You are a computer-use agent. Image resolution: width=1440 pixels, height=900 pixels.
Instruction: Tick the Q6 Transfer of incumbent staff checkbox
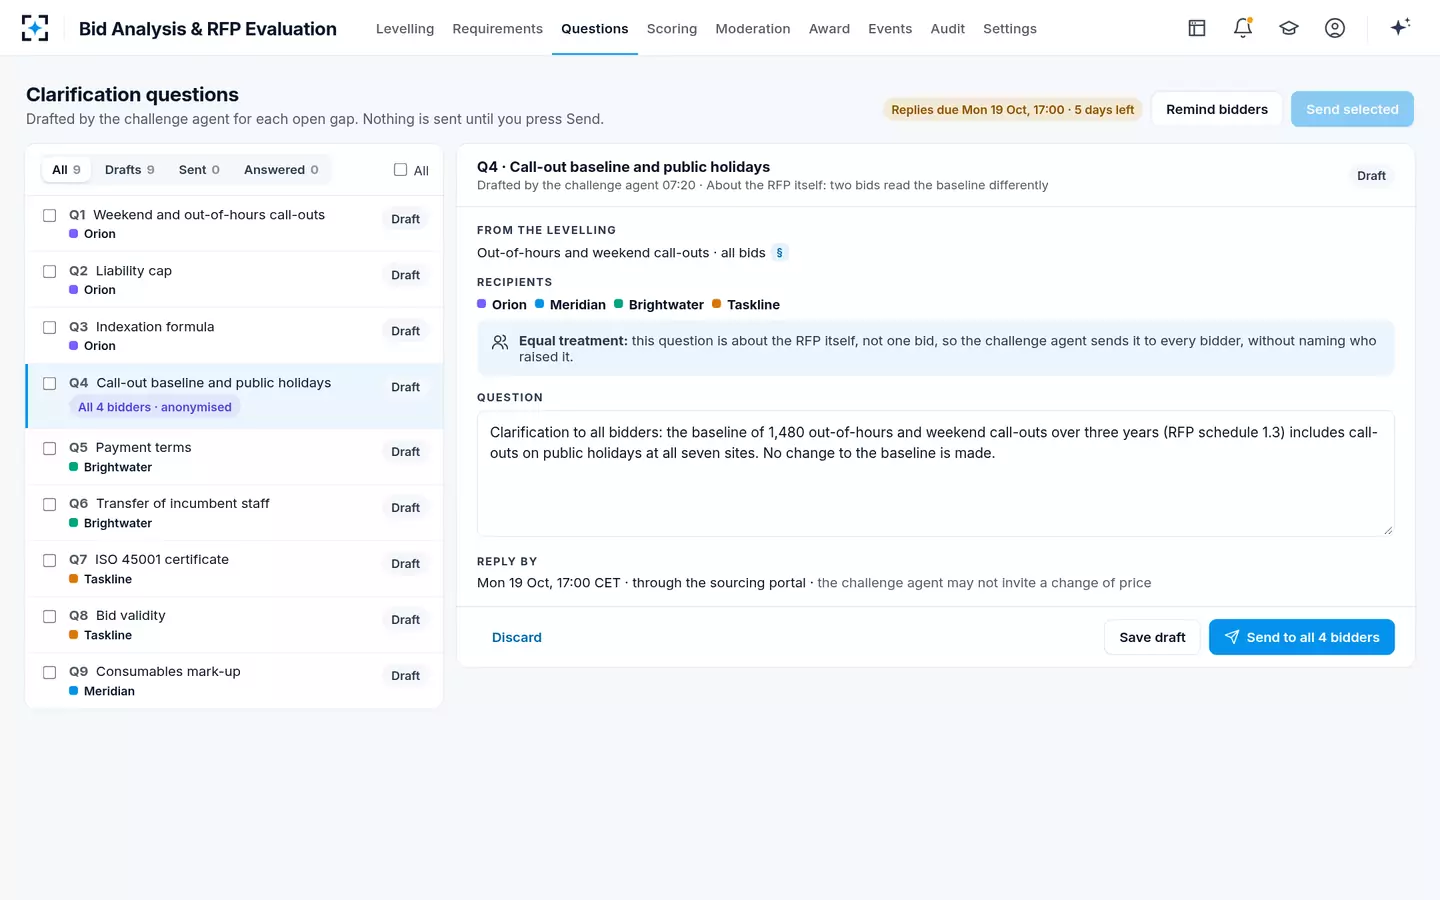pyautogui.click(x=49, y=504)
